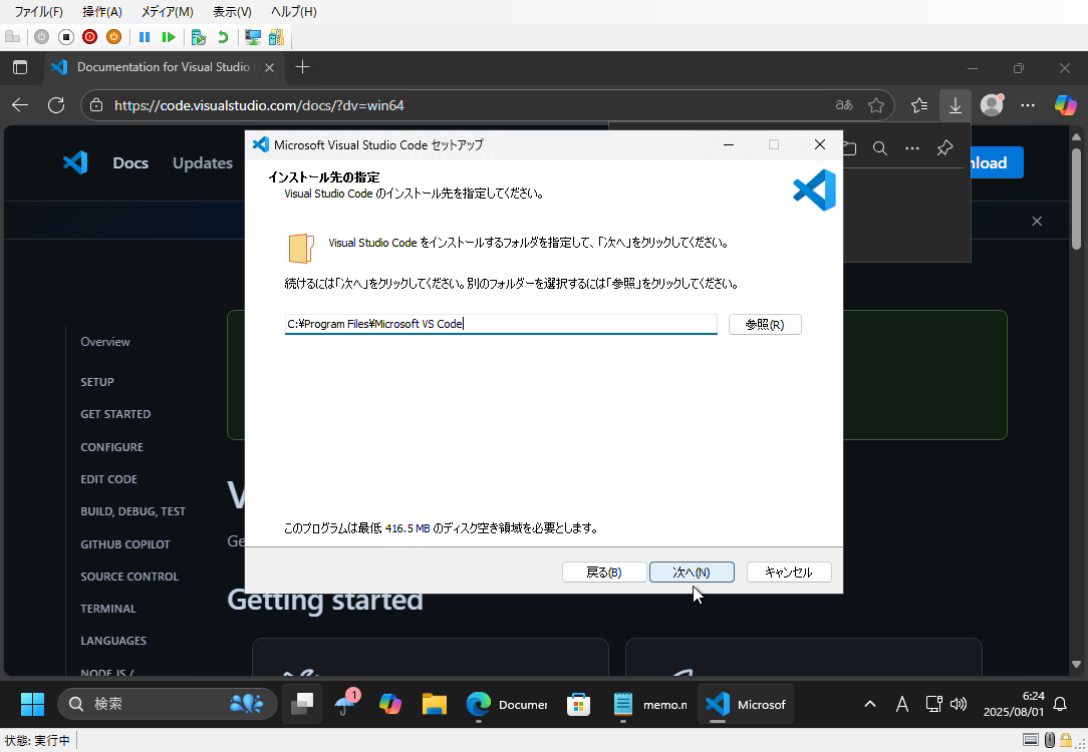Expand the EDIT CODE docs section
The width and height of the screenshot is (1088, 752).
tap(108, 479)
